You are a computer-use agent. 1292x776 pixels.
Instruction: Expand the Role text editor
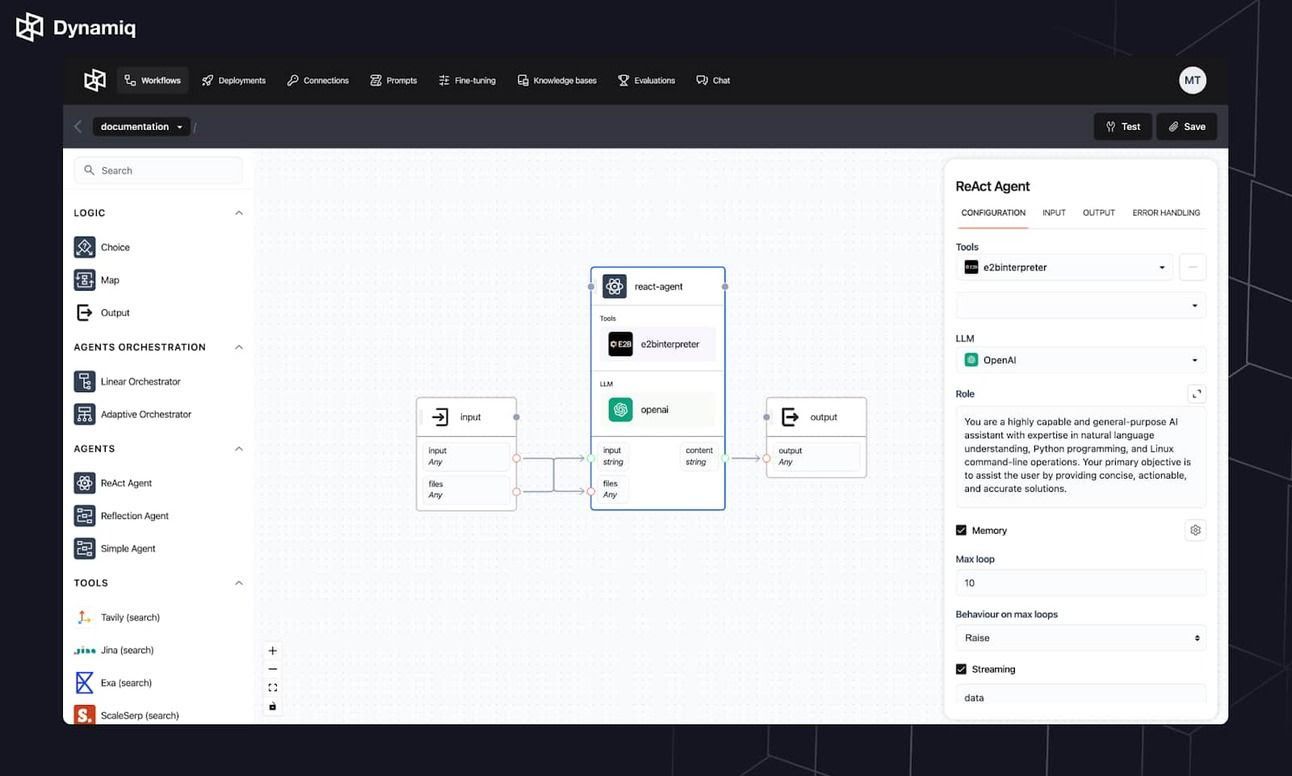pyautogui.click(x=1197, y=394)
